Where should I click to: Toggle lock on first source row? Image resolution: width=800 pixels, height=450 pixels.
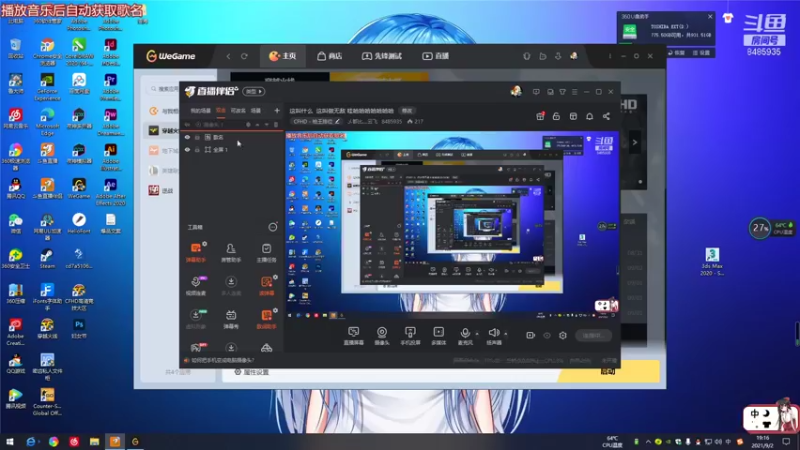[x=197, y=137]
